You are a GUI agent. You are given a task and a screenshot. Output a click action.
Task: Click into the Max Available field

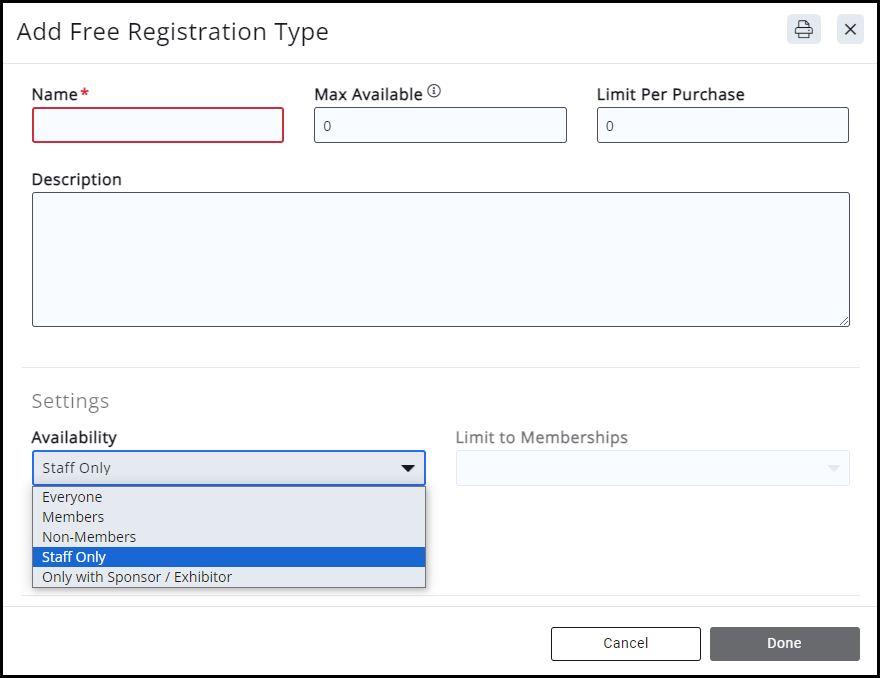pyautogui.click(x=440, y=126)
